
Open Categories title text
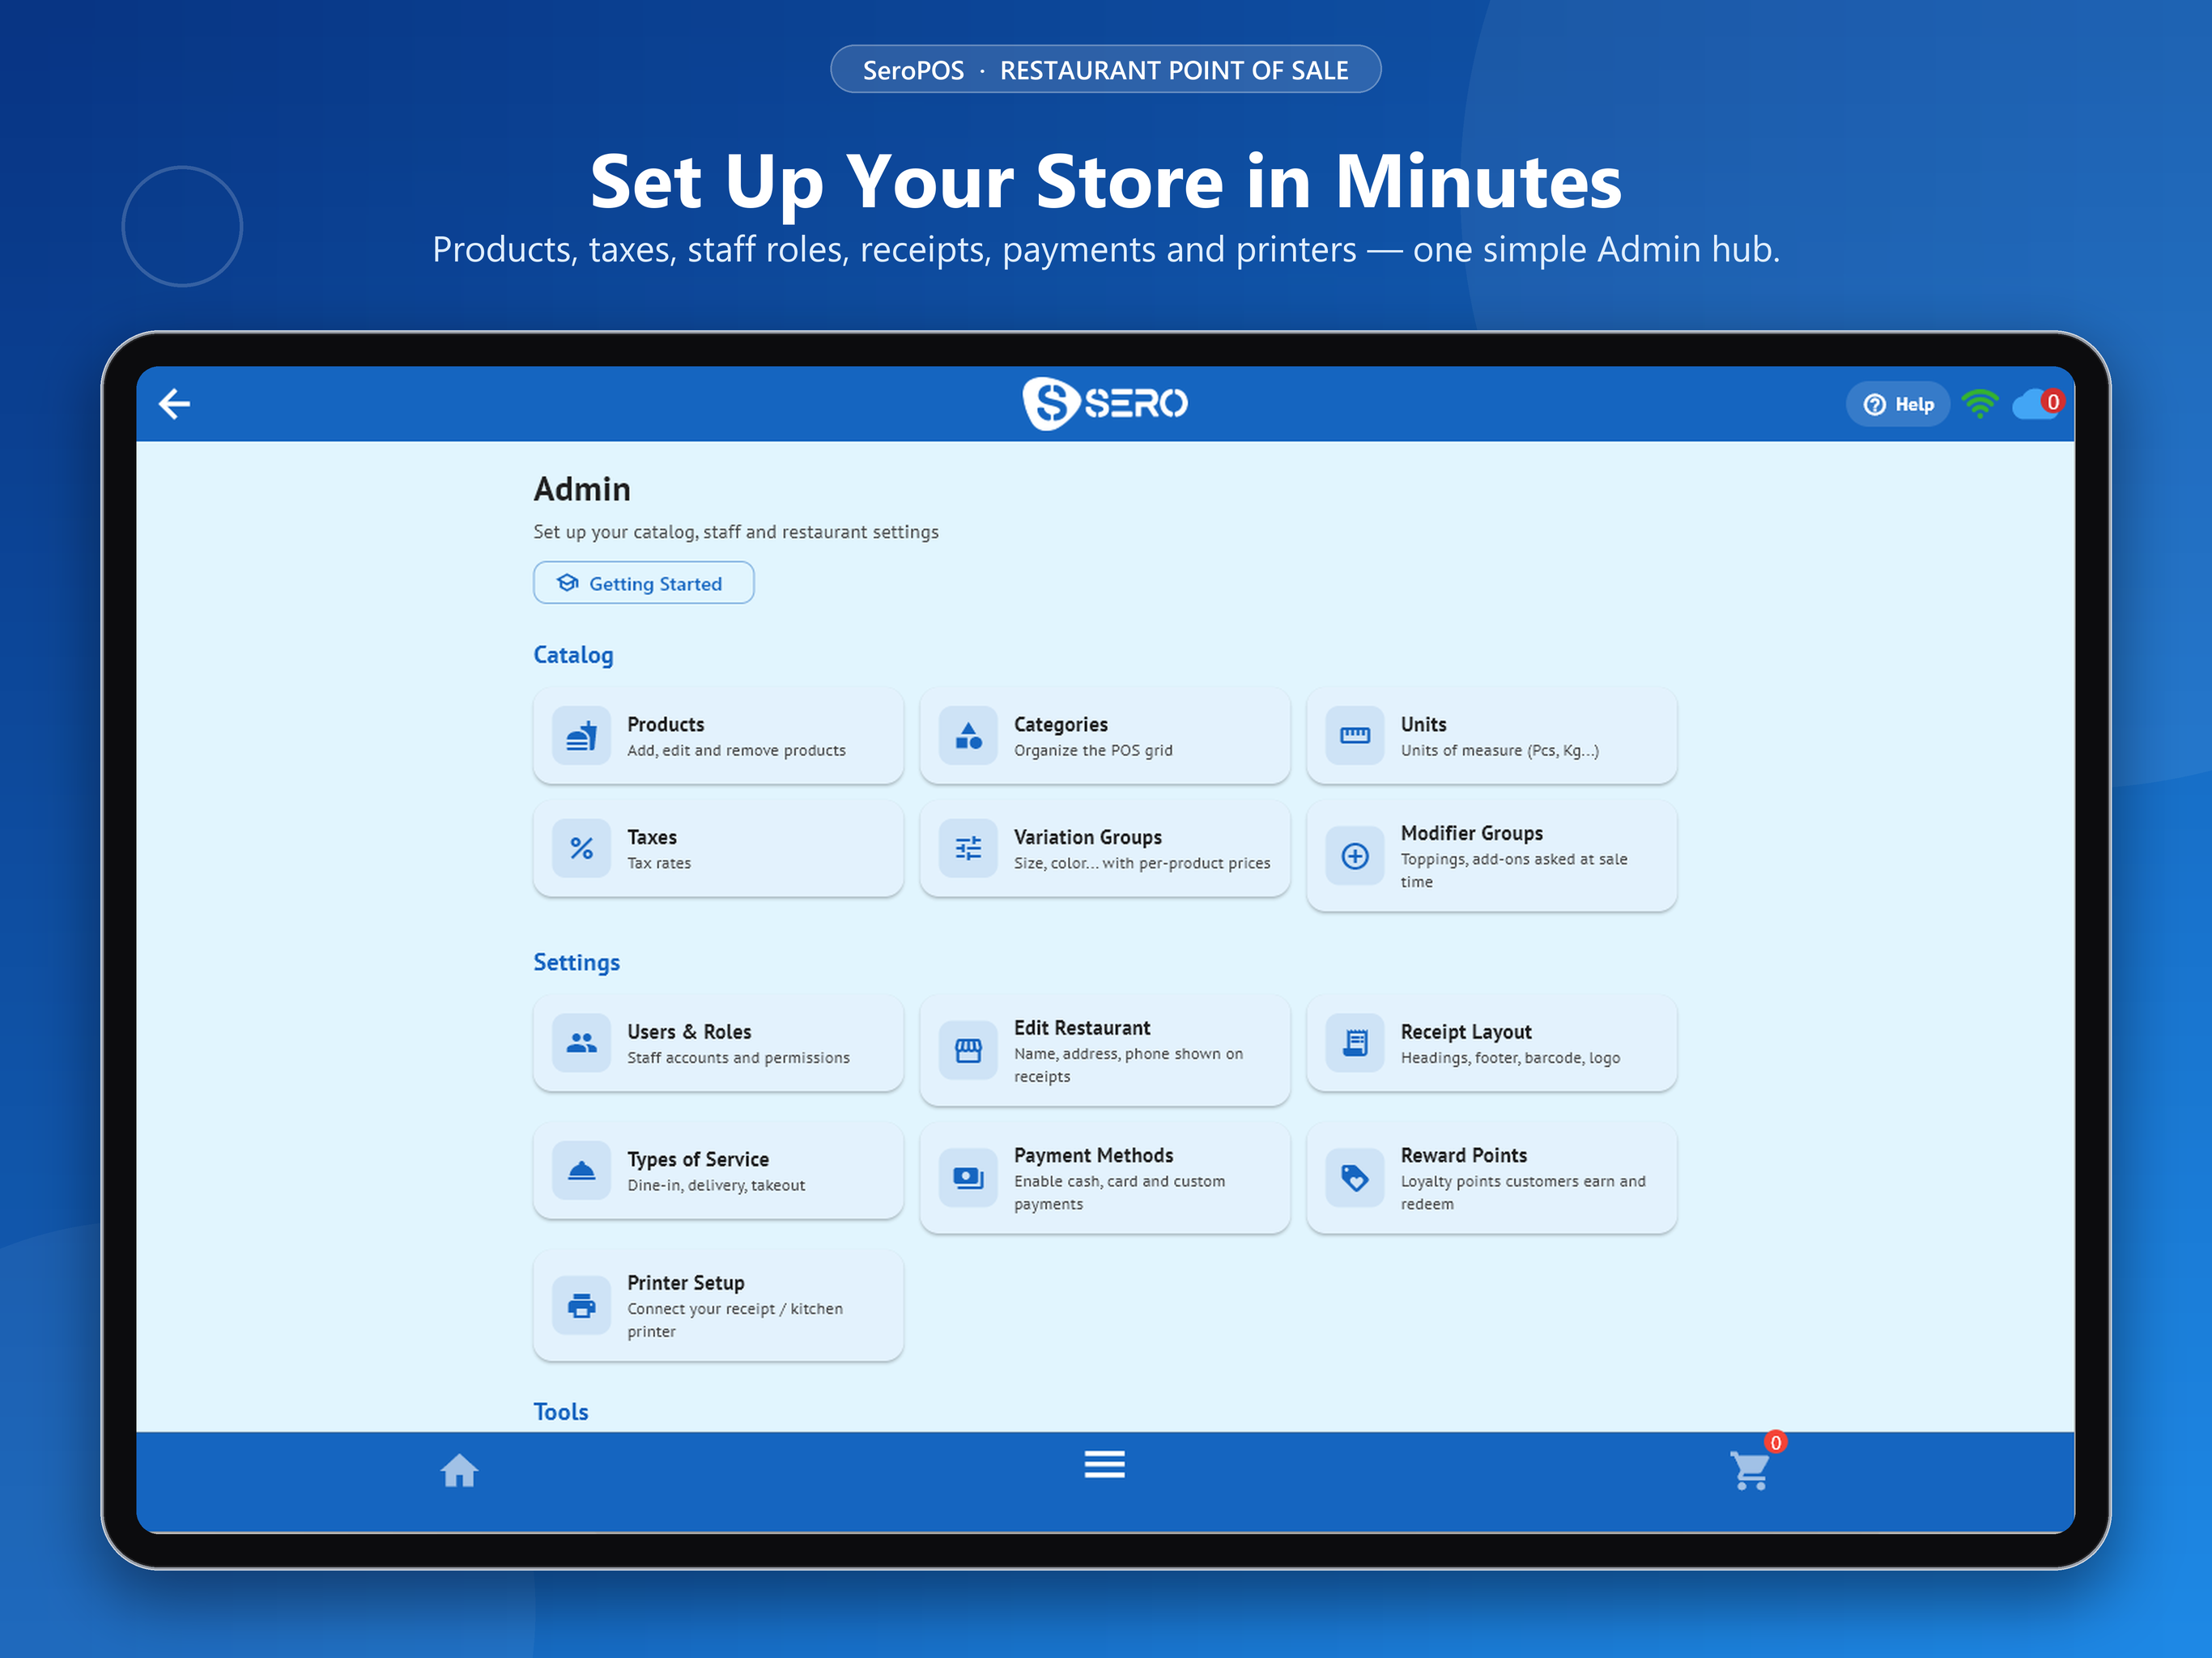1060,724
